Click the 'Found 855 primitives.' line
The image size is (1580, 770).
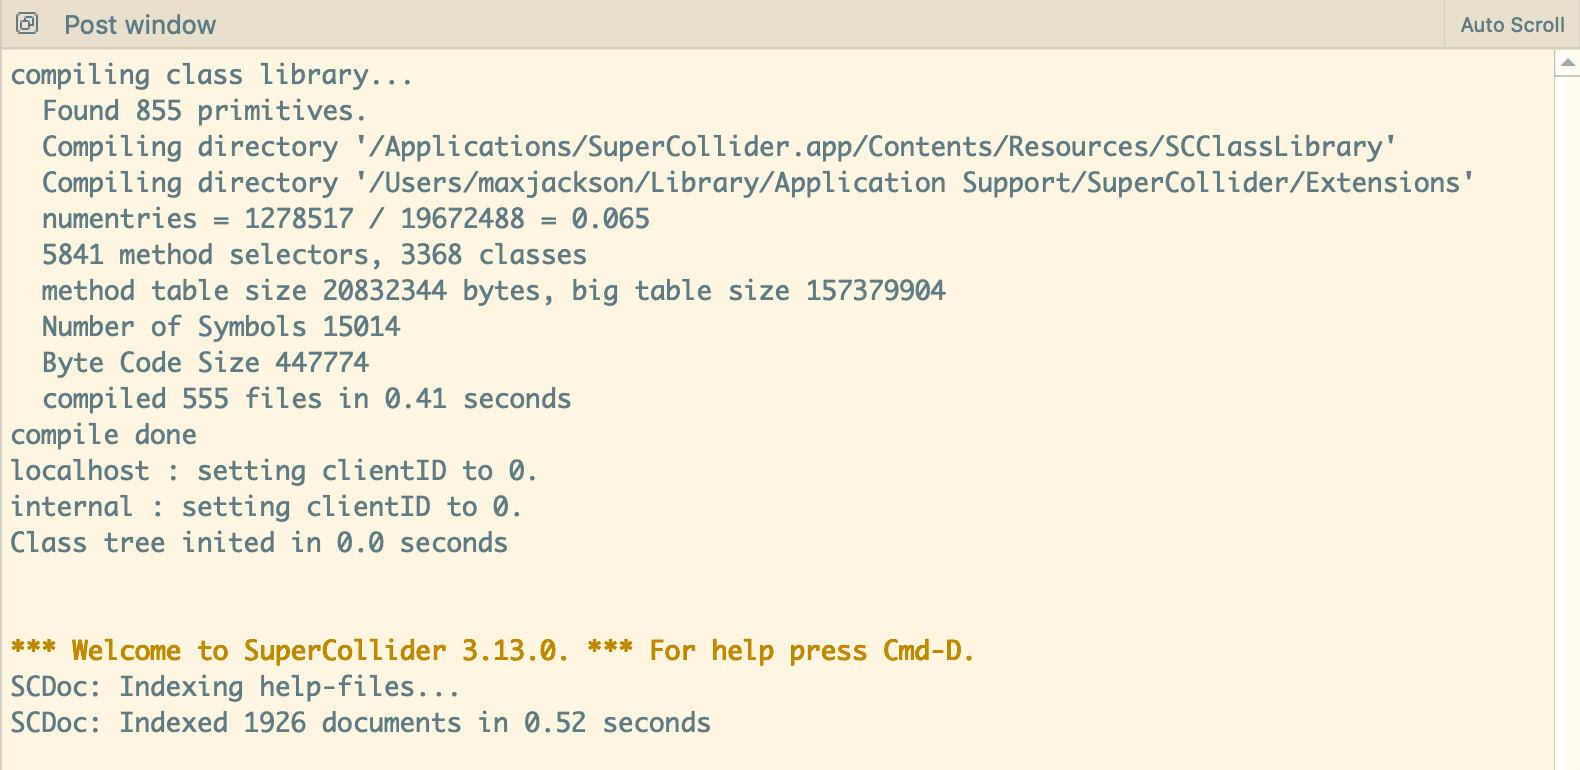(x=204, y=111)
